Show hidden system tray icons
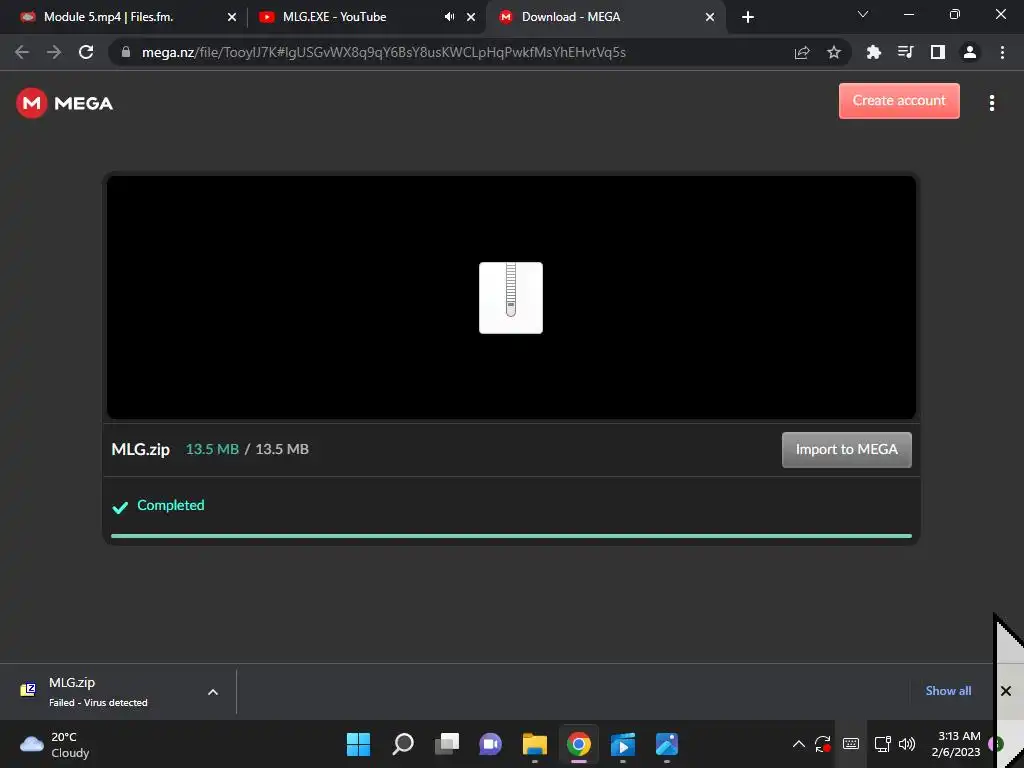This screenshot has height=768, width=1024. point(799,744)
